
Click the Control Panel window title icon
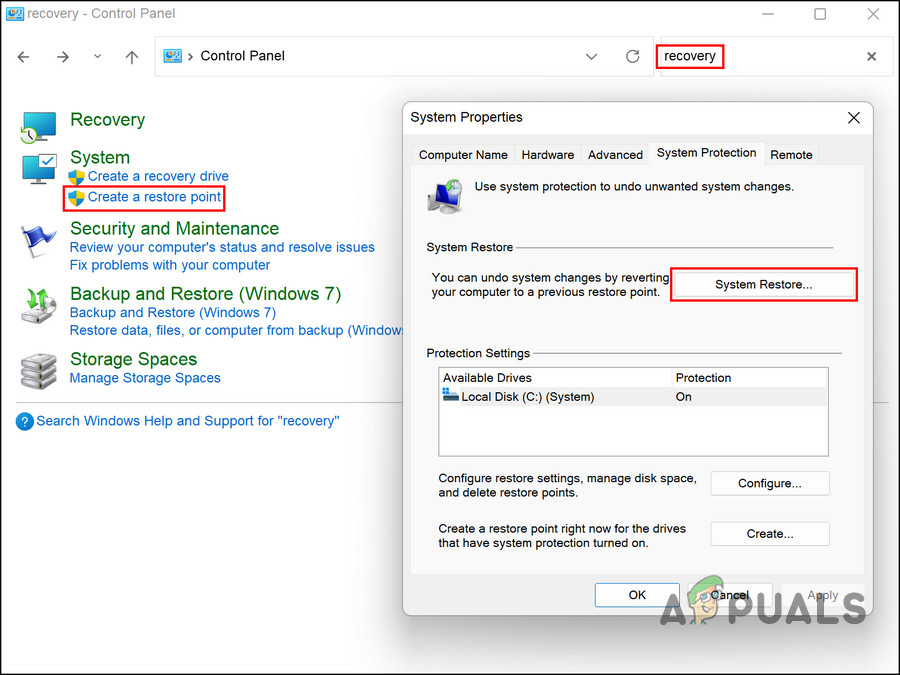[x=14, y=13]
